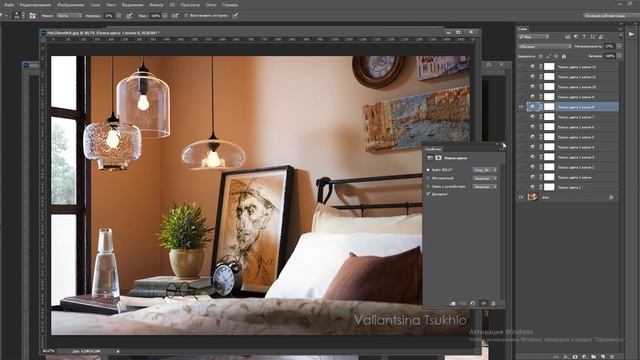Show layer Поиск цвета 1 копия 2

[520, 167]
